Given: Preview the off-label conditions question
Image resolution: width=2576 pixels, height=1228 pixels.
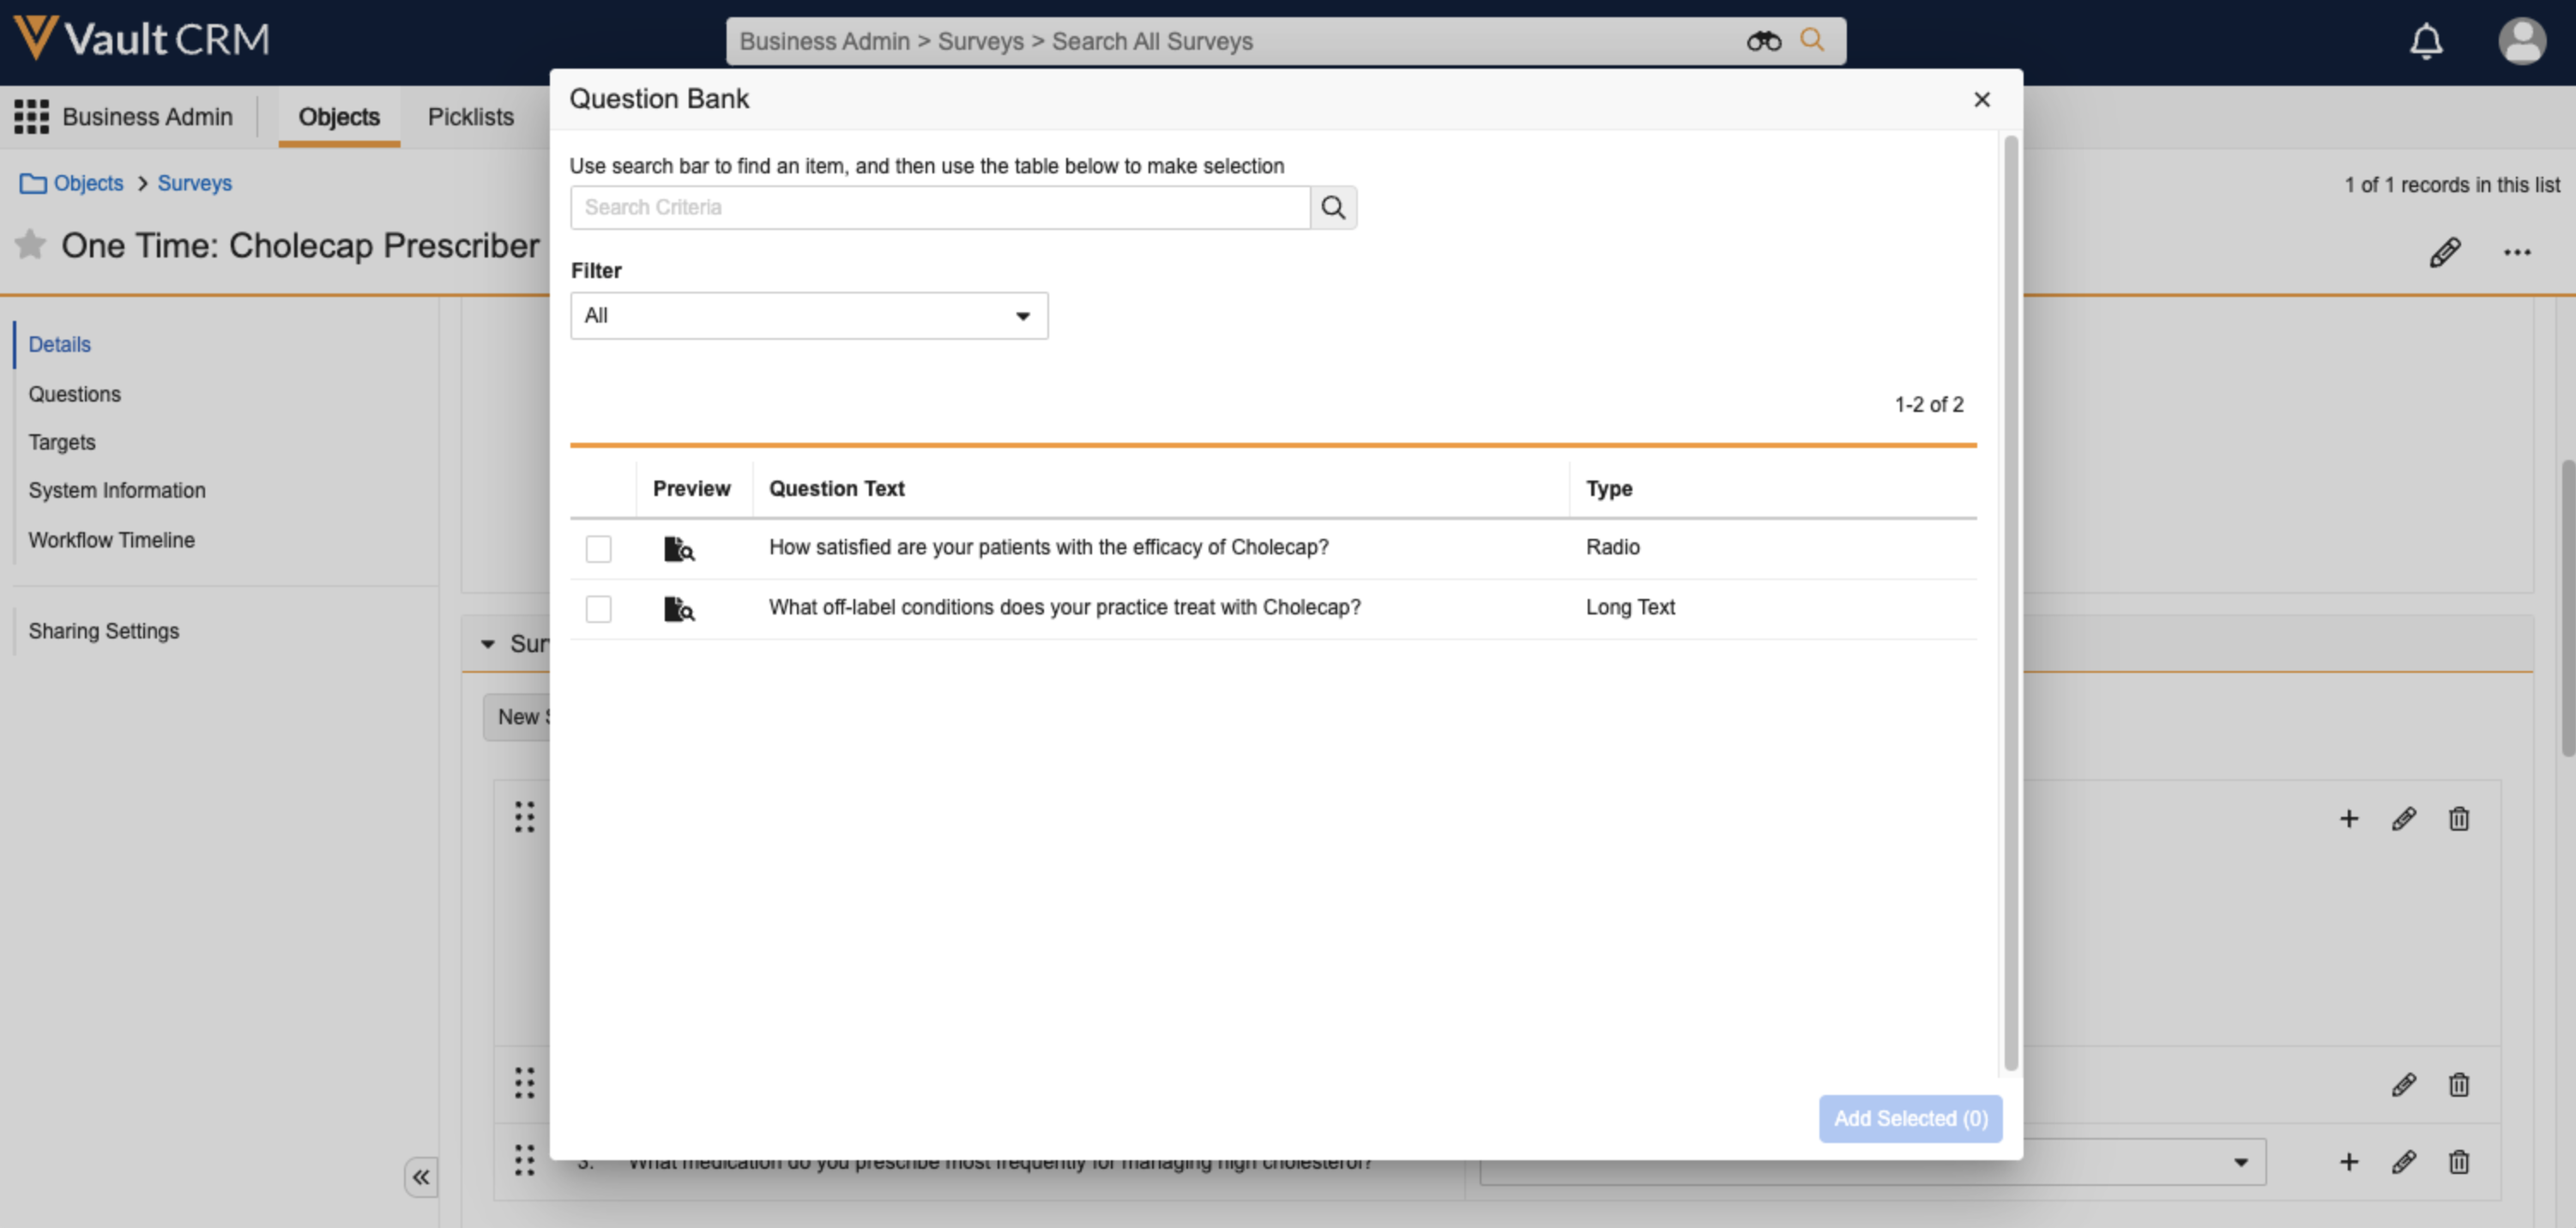Looking at the screenshot, I should point(679,608).
